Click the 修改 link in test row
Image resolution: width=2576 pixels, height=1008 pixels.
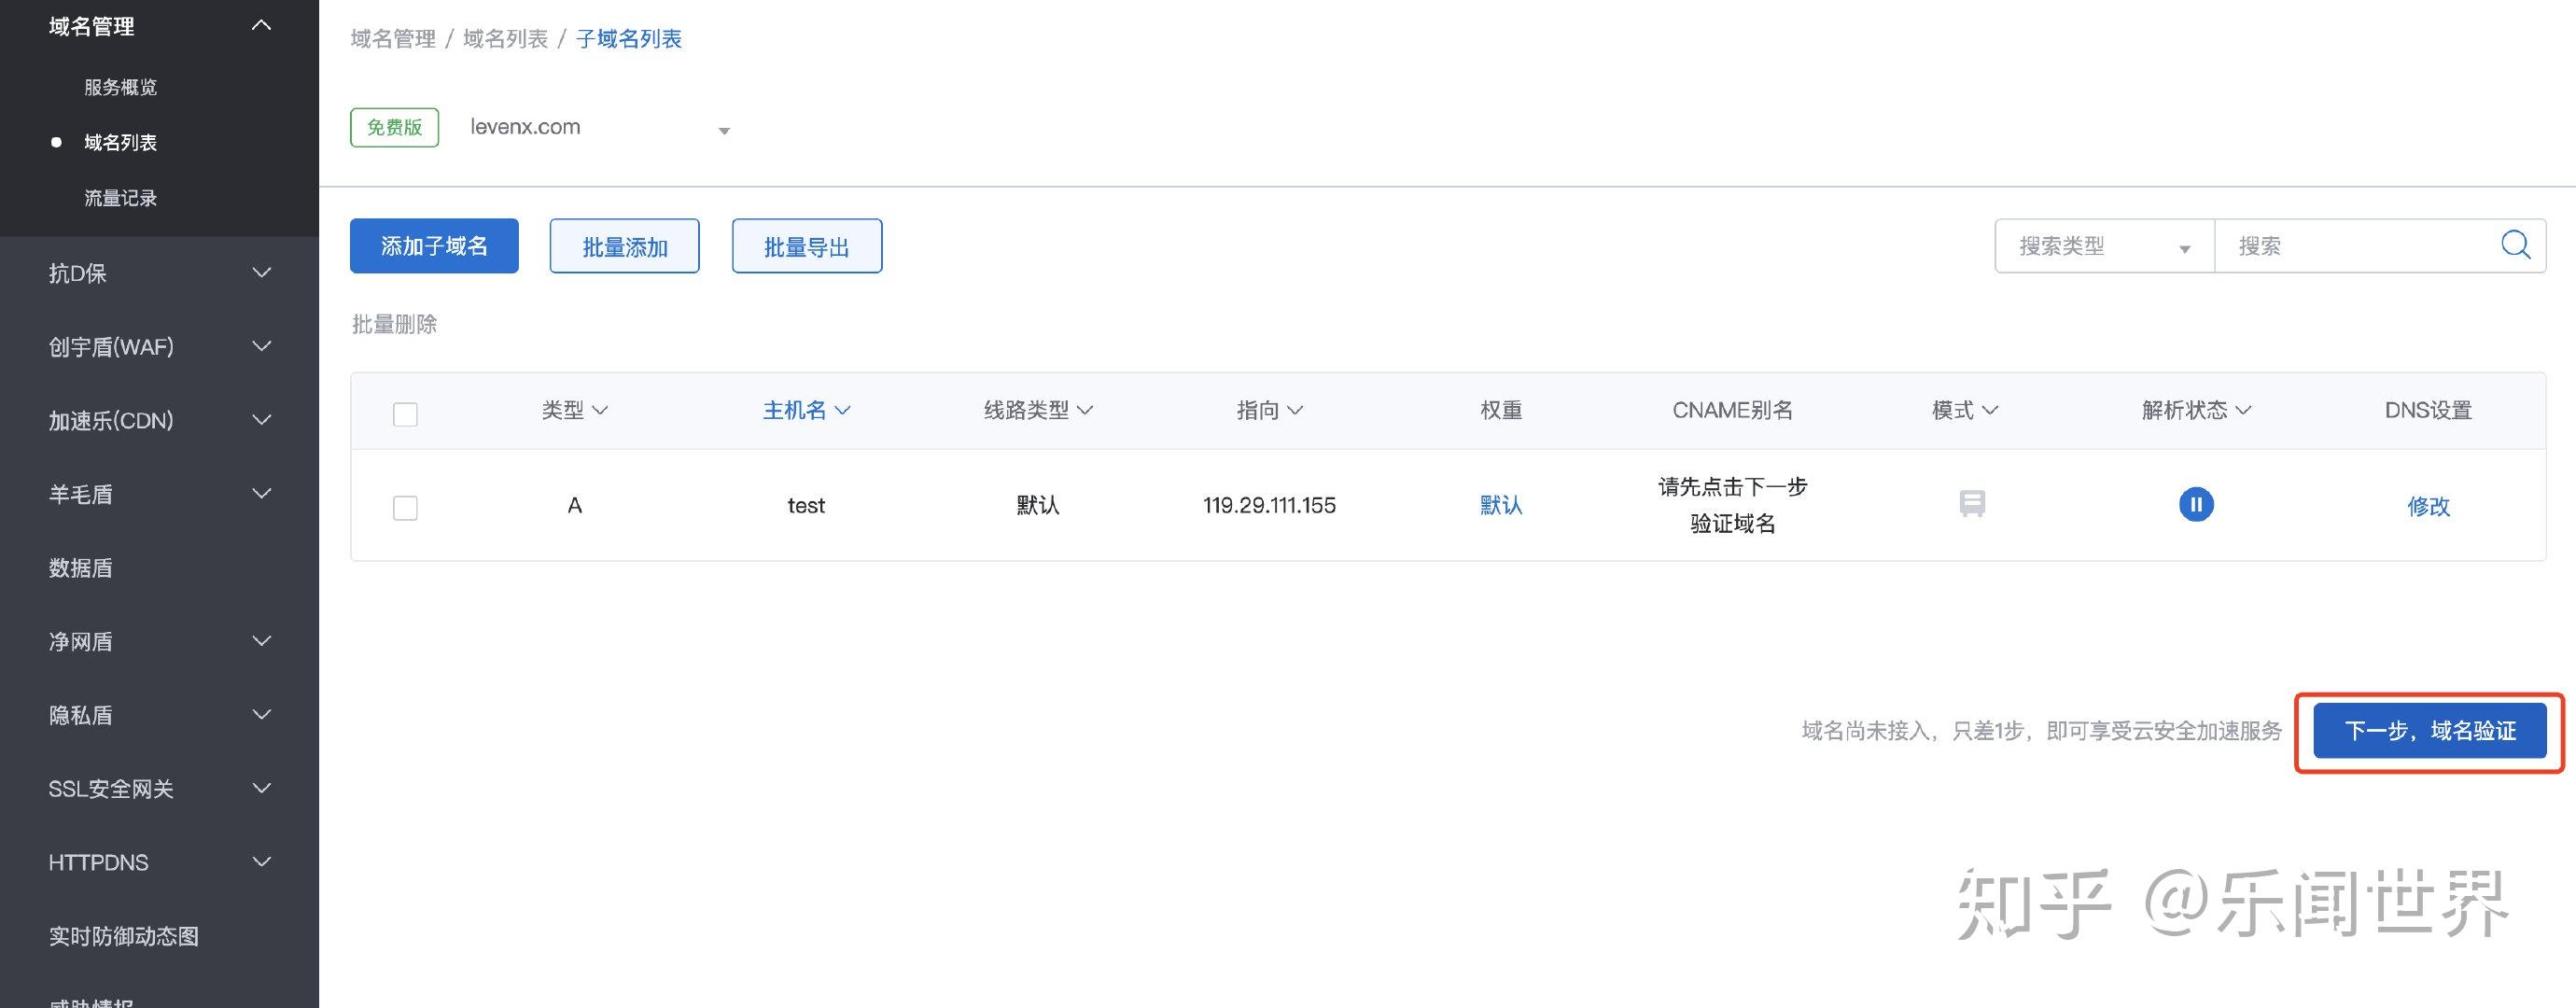[x=2428, y=506]
